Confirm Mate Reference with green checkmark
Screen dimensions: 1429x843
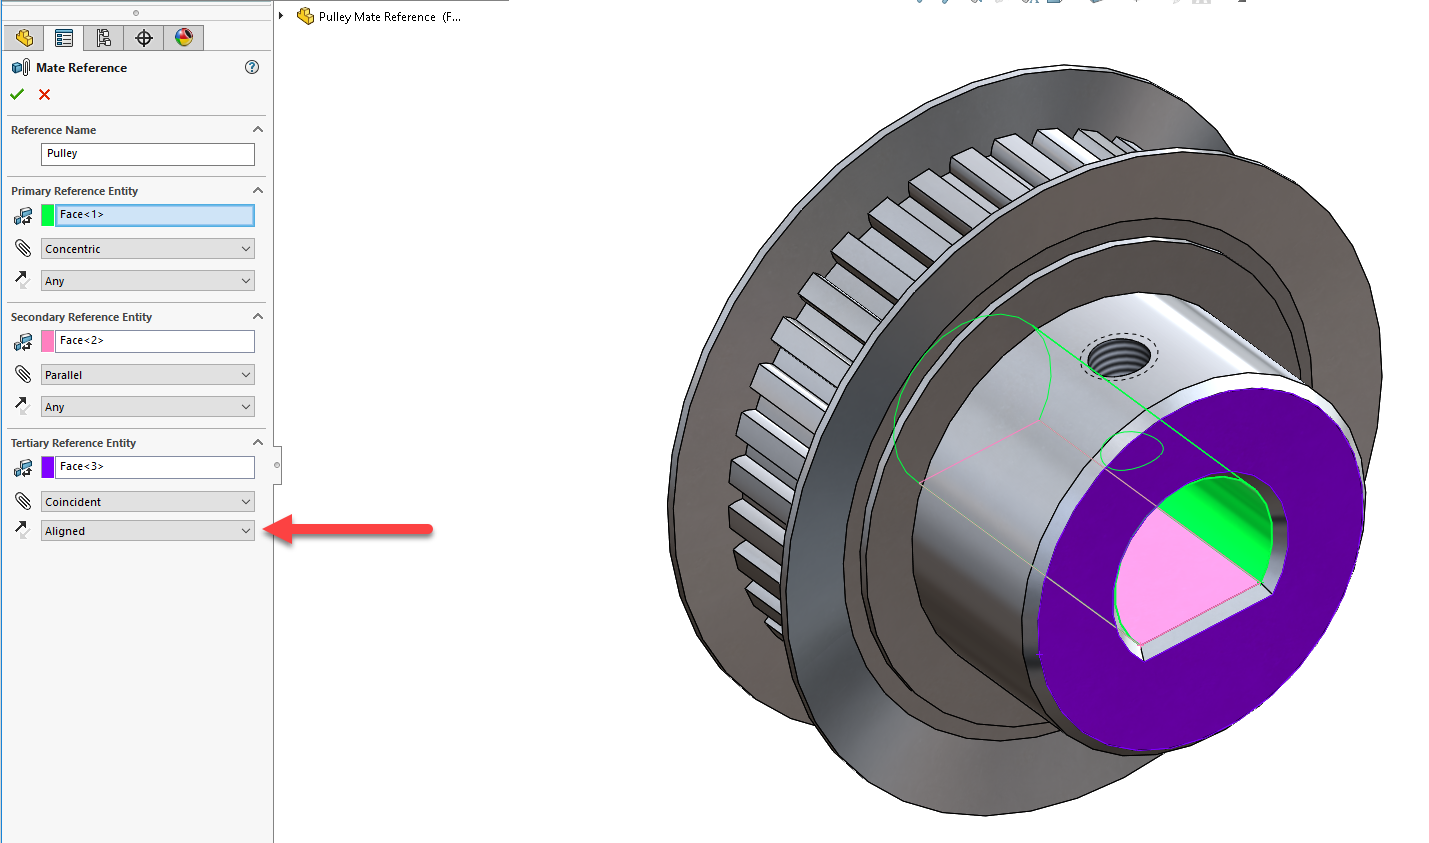tap(17, 94)
